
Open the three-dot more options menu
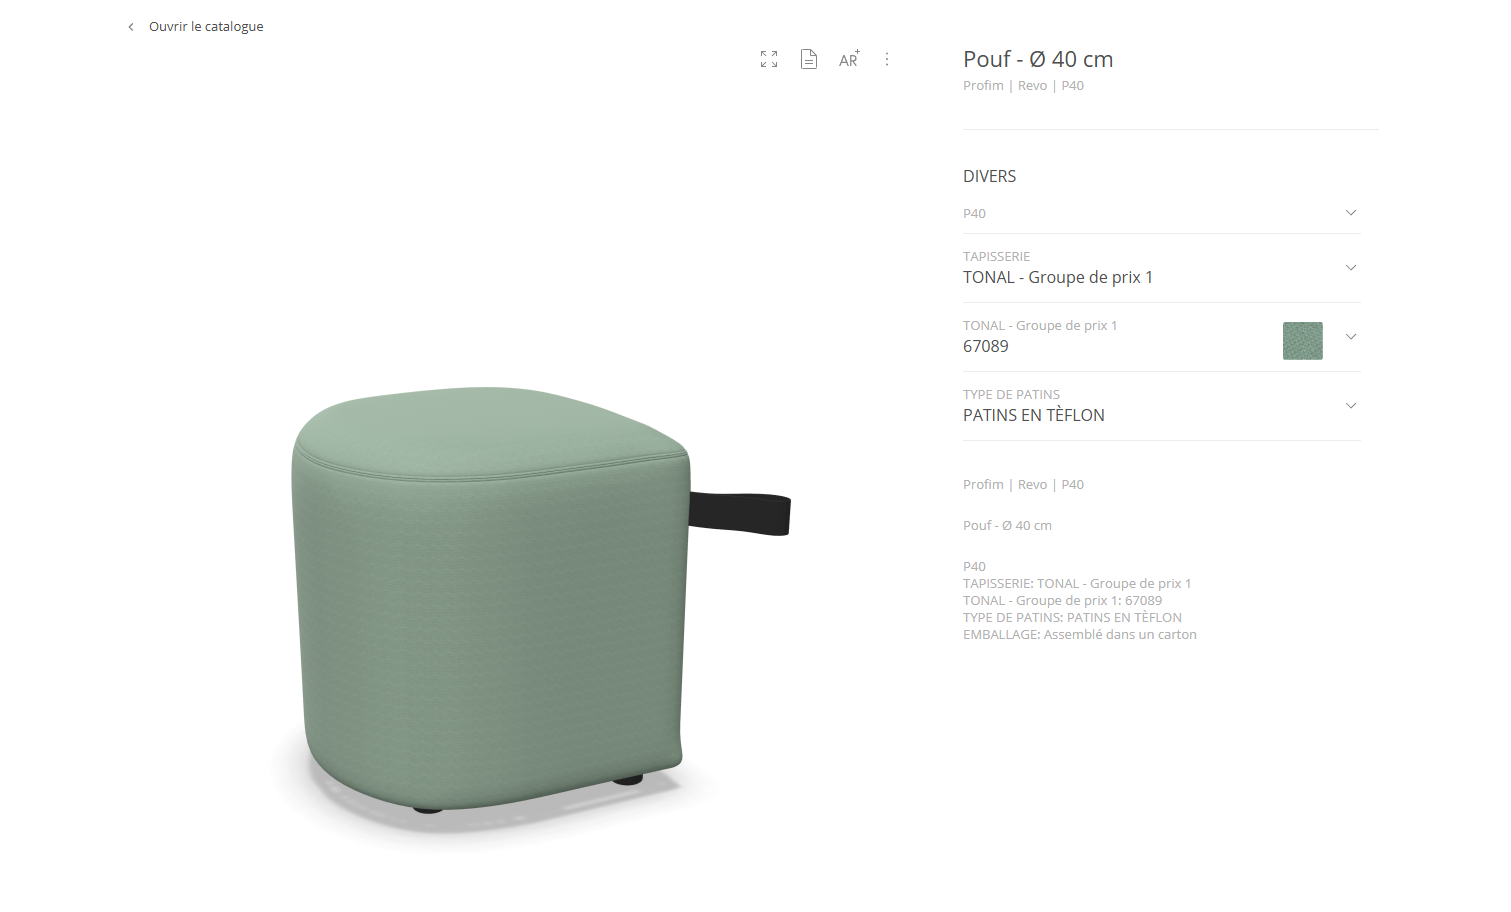(x=887, y=60)
